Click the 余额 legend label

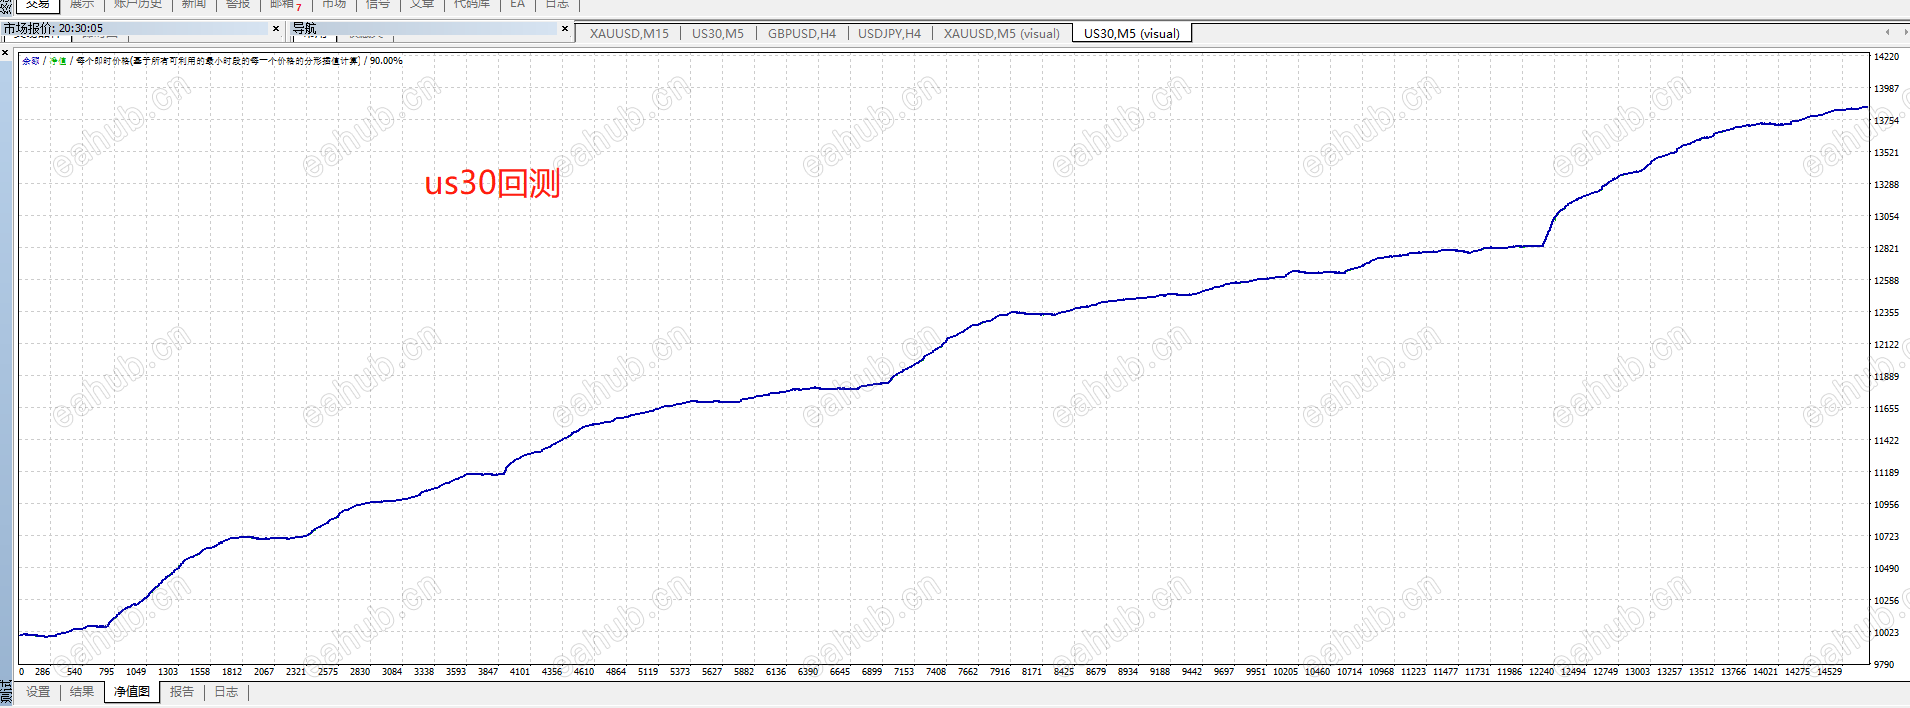tap(31, 61)
